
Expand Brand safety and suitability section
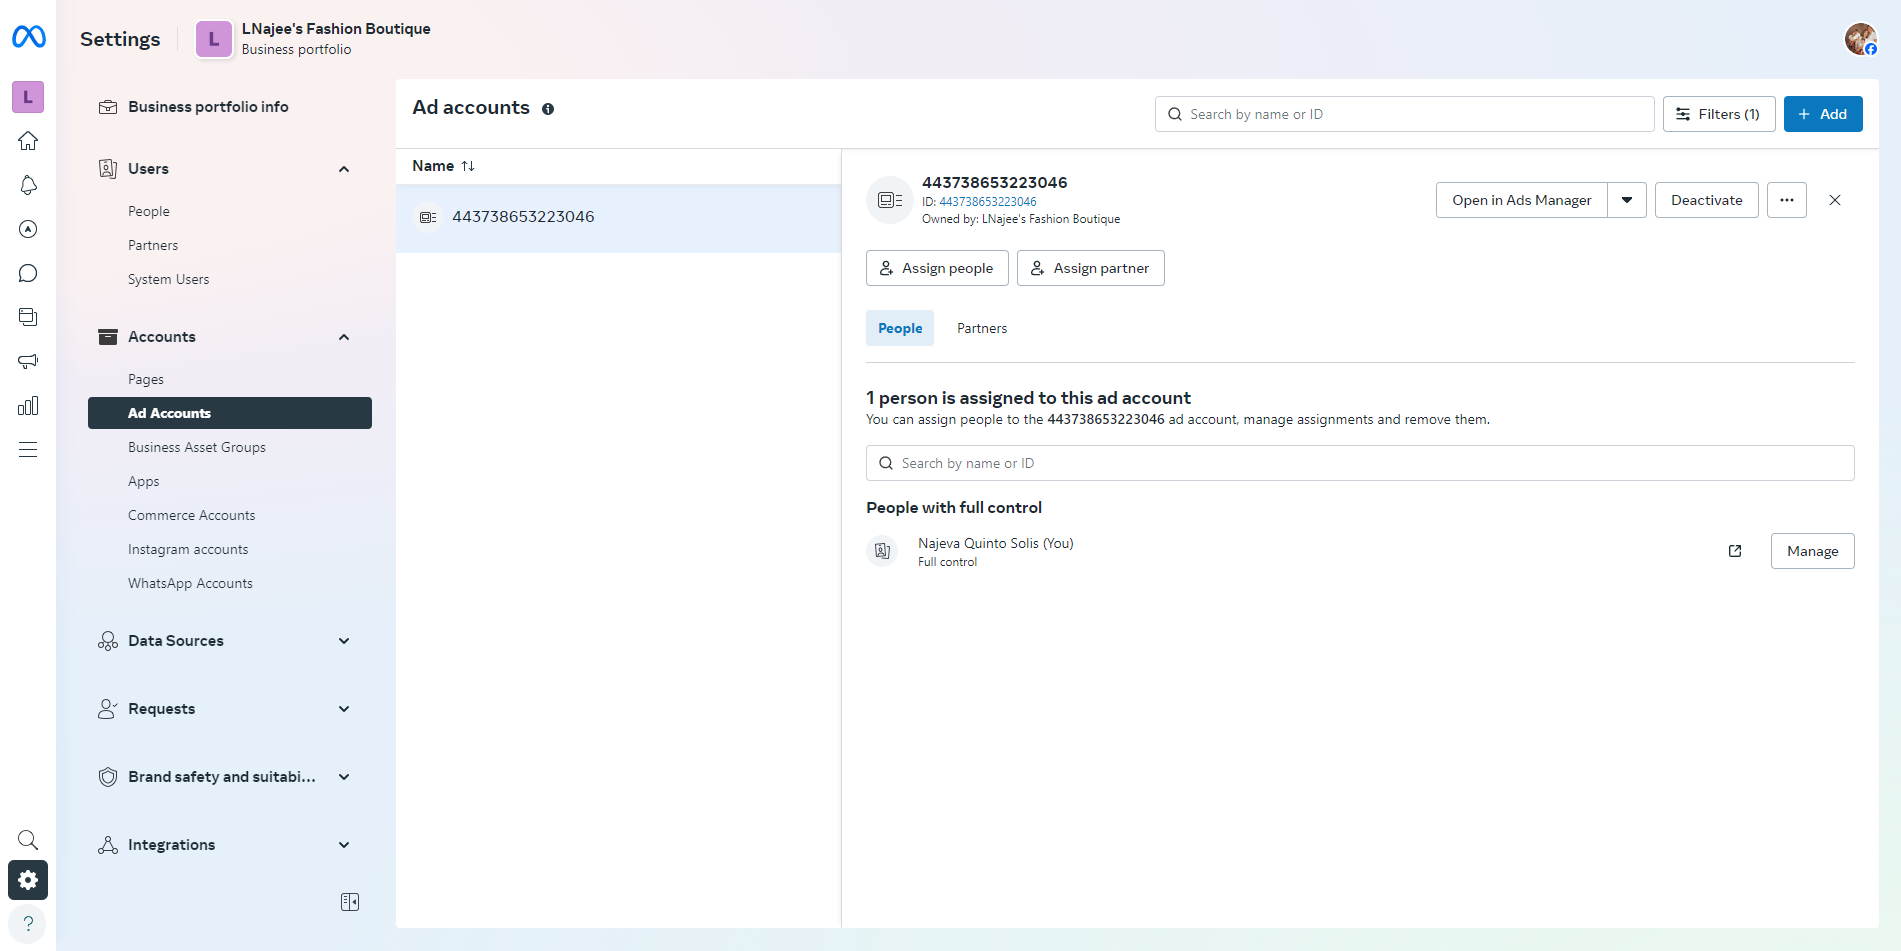344,777
